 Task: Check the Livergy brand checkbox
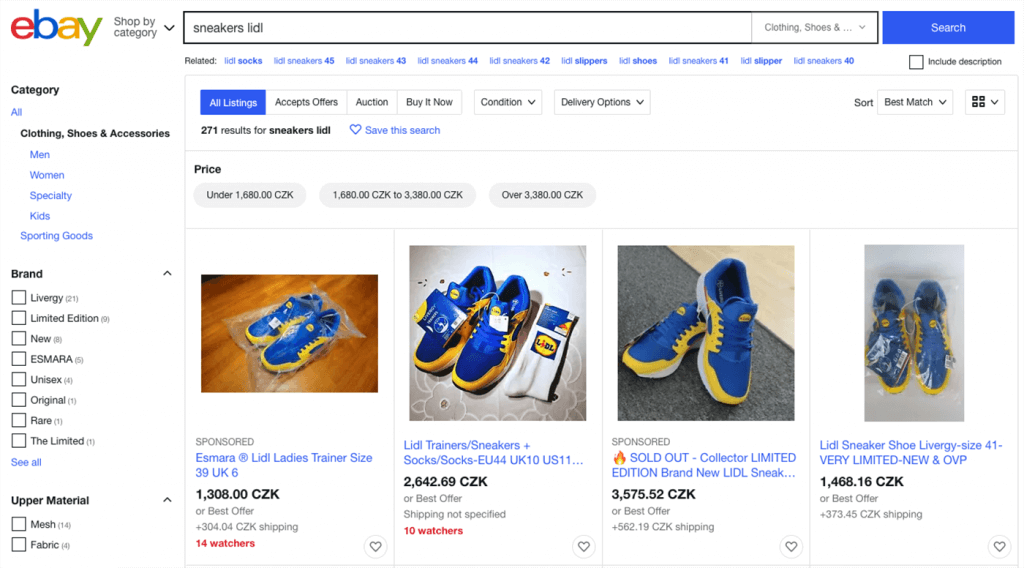coord(18,298)
